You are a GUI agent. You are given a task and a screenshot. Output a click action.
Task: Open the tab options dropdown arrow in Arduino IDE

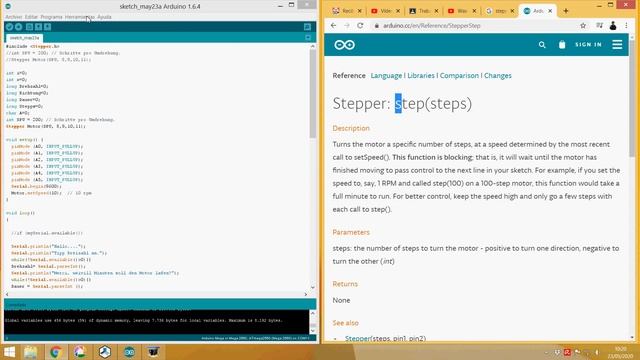click(x=308, y=38)
